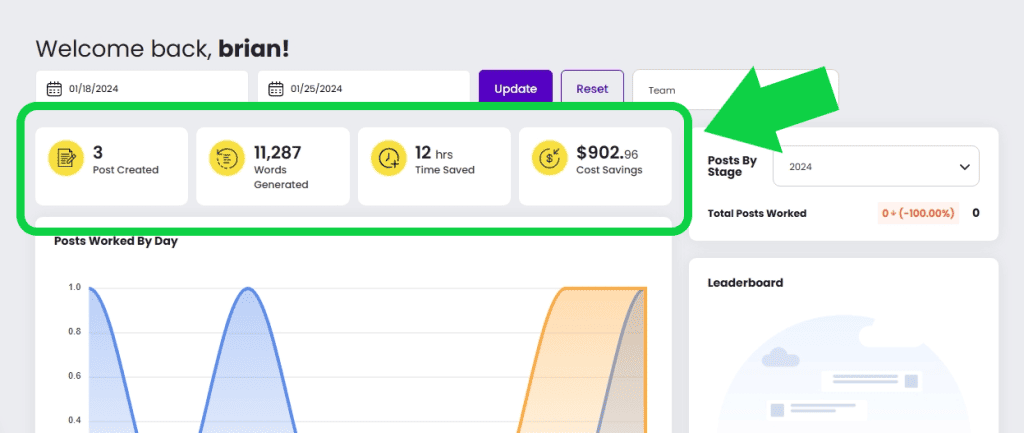Select the 11,287 Words Generated value
This screenshot has width=1024, height=433.
[278, 153]
